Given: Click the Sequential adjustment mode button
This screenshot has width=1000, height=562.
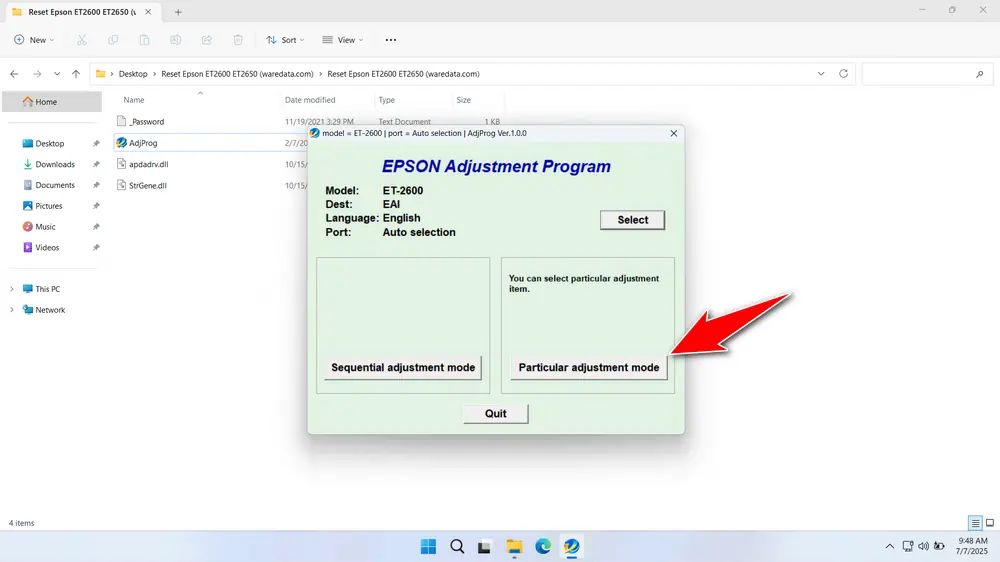Looking at the screenshot, I should [x=402, y=367].
